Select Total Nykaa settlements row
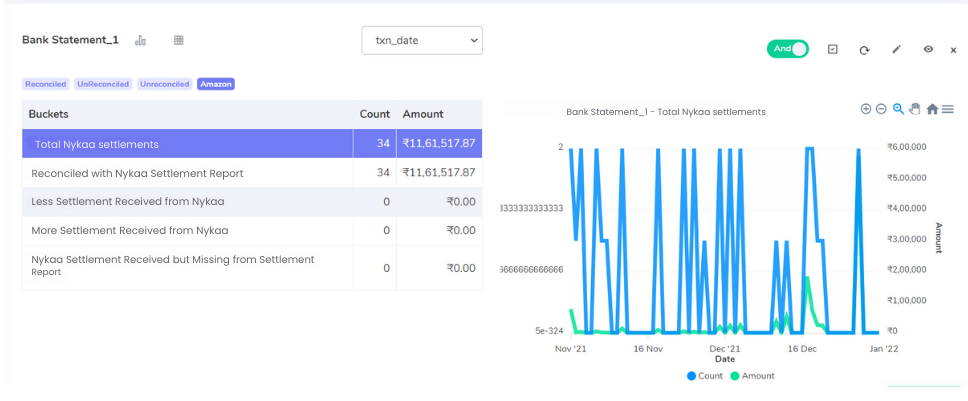The image size is (968, 401). click(x=252, y=144)
